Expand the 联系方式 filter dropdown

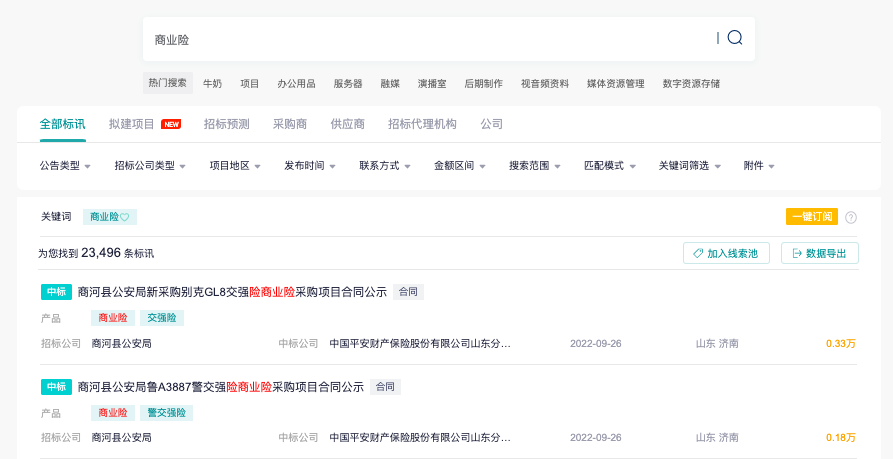pos(385,166)
